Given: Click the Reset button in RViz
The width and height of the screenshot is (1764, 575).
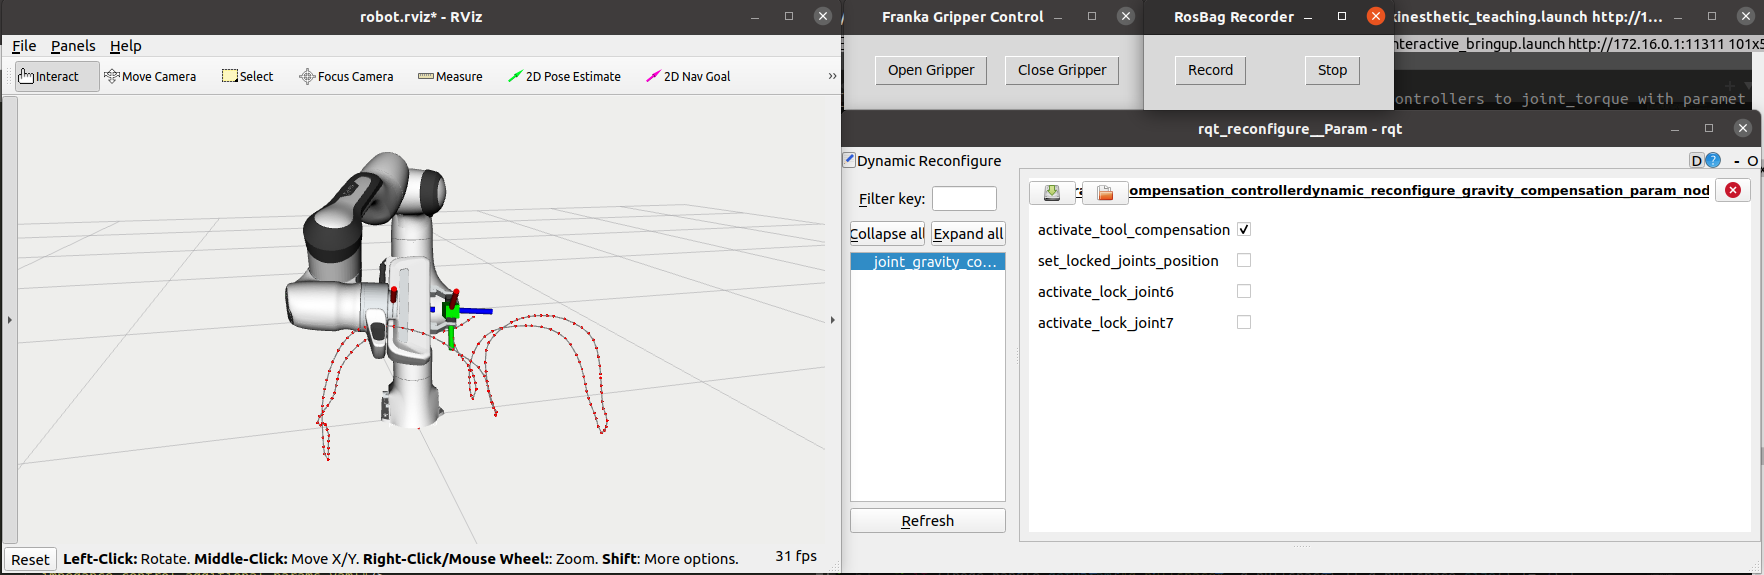Looking at the screenshot, I should pyautogui.click(x=30, y=559).
